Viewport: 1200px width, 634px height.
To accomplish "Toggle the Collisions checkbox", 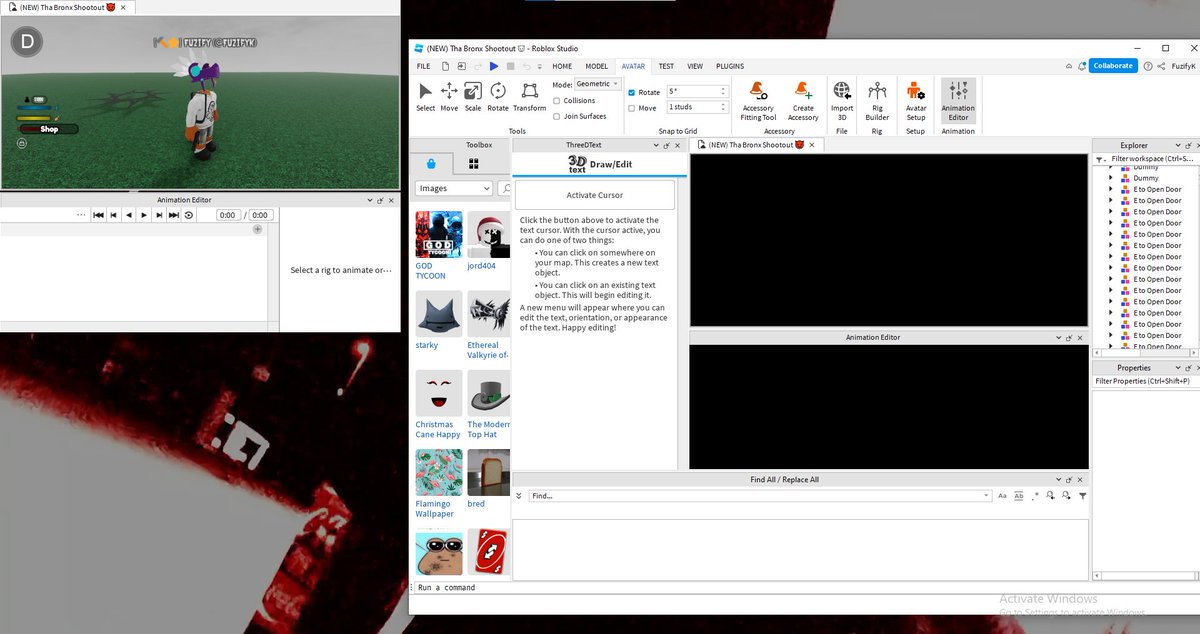I will (556, 101).
